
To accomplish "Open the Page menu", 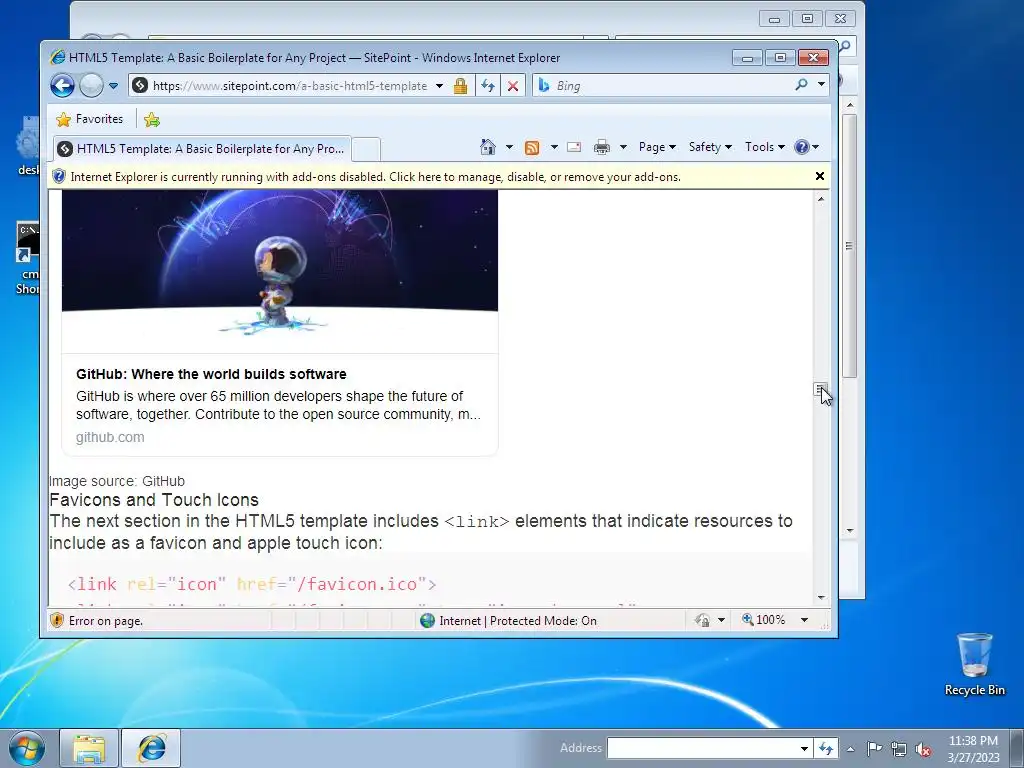I will click(x=657, y=147).
